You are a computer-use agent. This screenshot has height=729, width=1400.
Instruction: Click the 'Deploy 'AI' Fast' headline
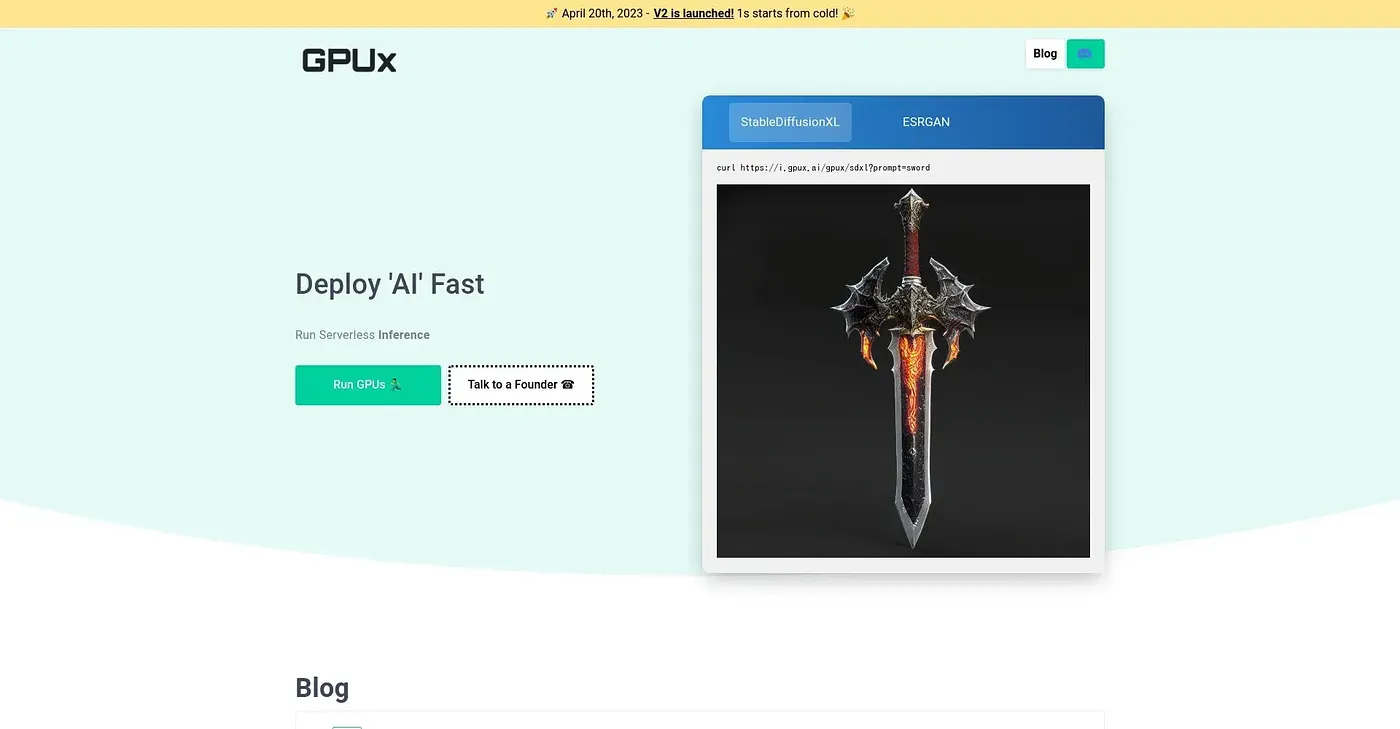pos(389,284)
